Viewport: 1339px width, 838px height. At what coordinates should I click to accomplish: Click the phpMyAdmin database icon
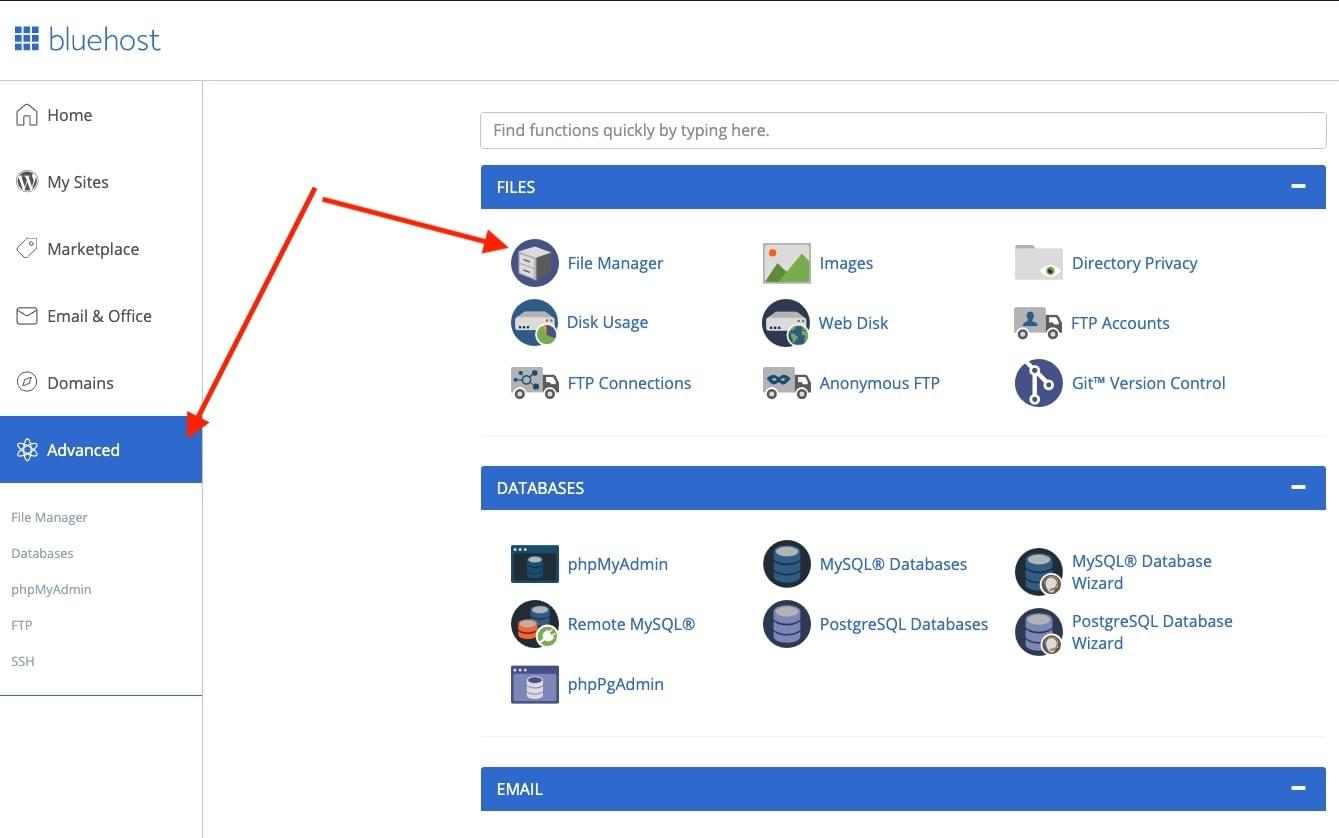coord(534,564)
